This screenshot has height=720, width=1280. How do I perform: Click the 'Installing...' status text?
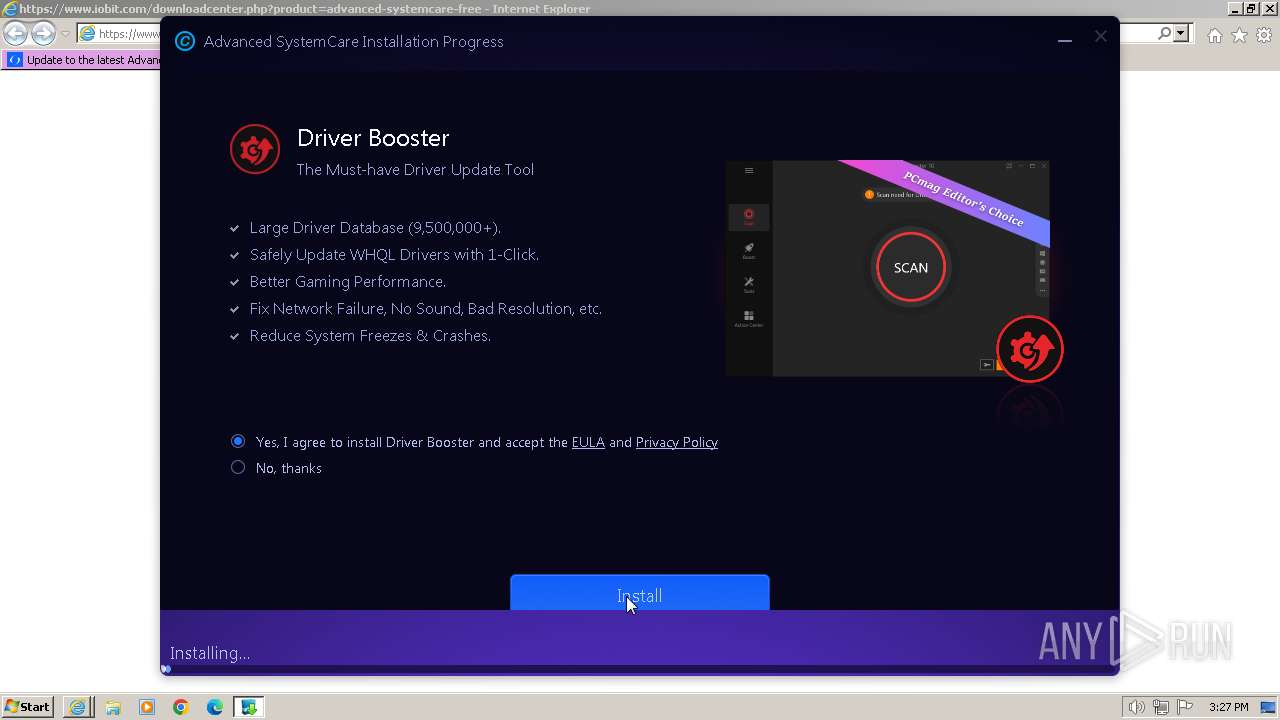(210, 653)
